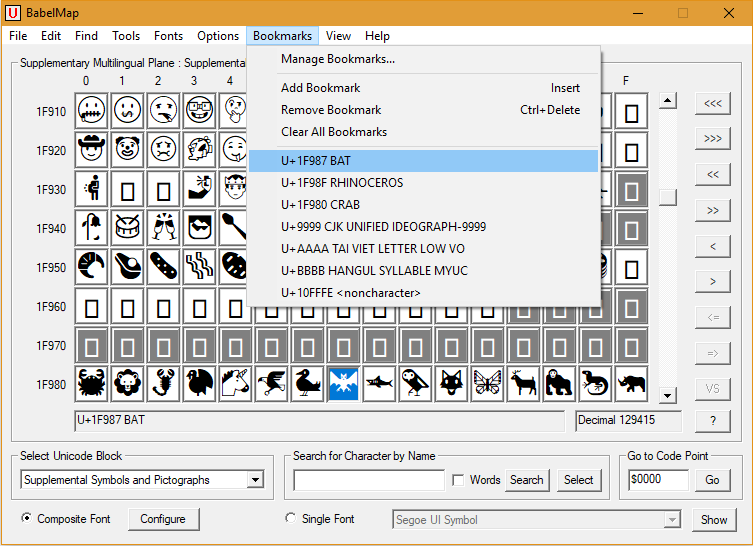This screenshot has height=546, width=753.
Task: Choose Add Bookmark menu entry
Action: (423, 88)
